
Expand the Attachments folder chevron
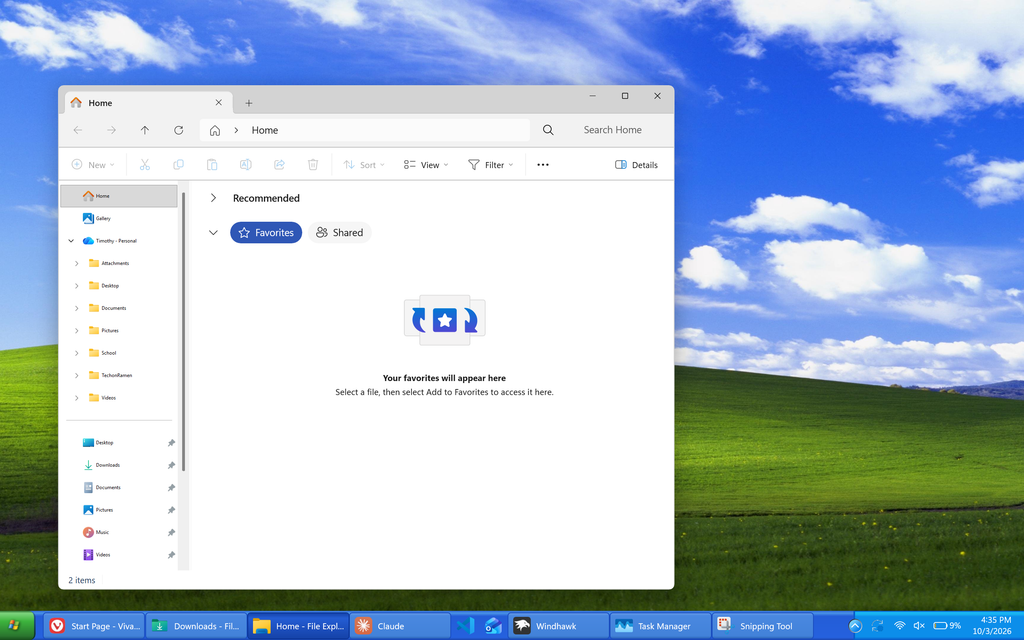[x=76, y=263]
